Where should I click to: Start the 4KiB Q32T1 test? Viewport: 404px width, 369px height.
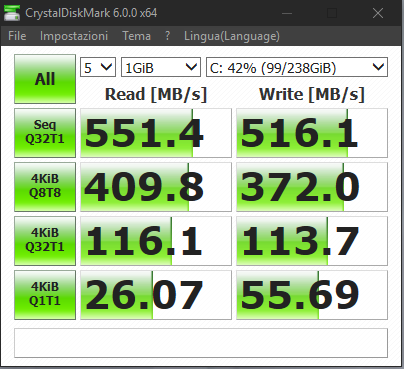point(45,241)
